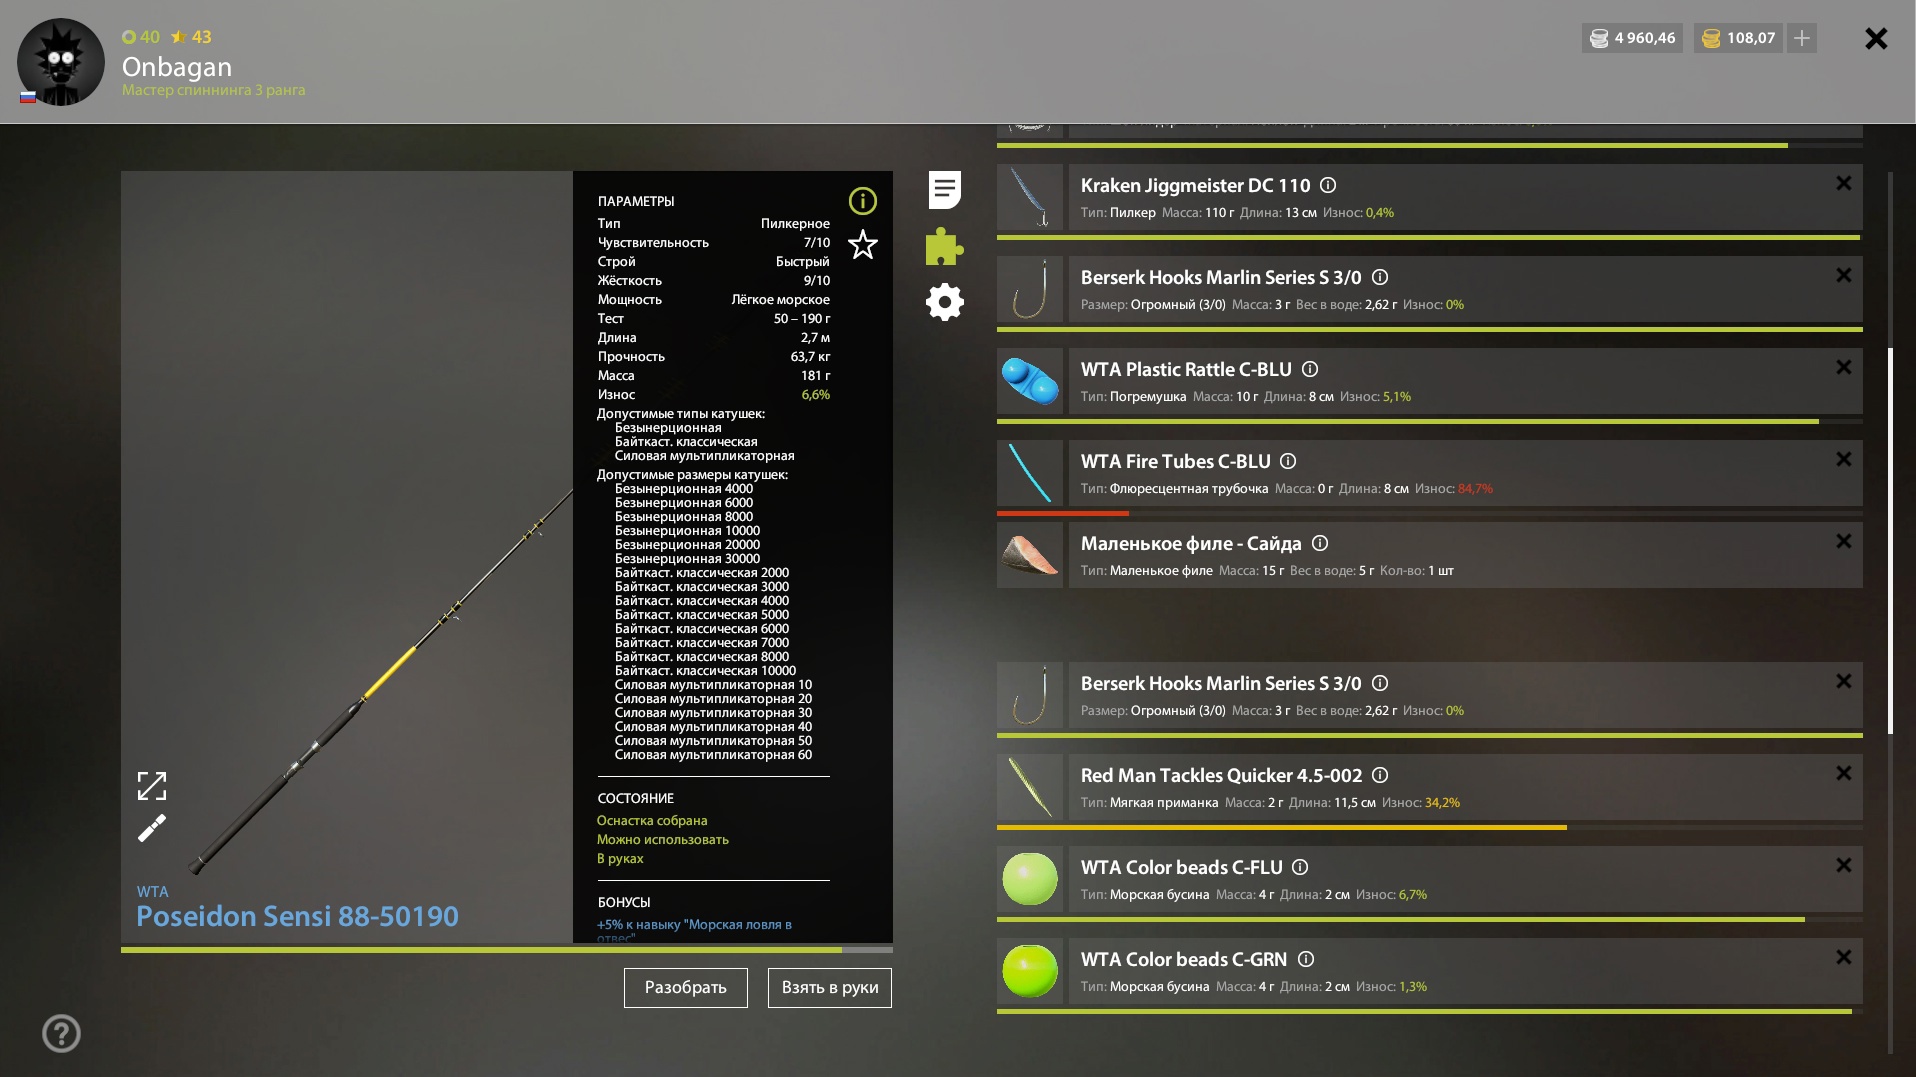The width and height of the screenshot is (1916, 1077).
Task: Click the C-FLU color bead thumbnail
Action: pos(1030,879)
